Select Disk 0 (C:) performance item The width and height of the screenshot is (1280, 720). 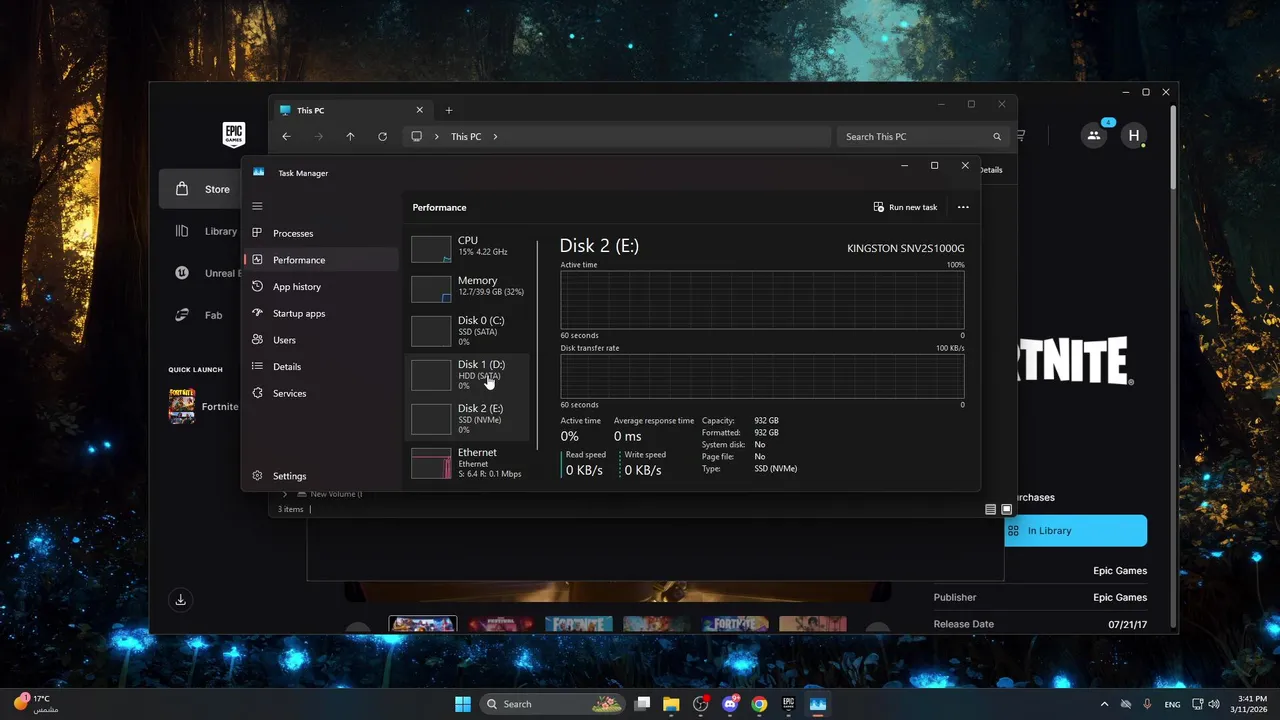[467, 330]
